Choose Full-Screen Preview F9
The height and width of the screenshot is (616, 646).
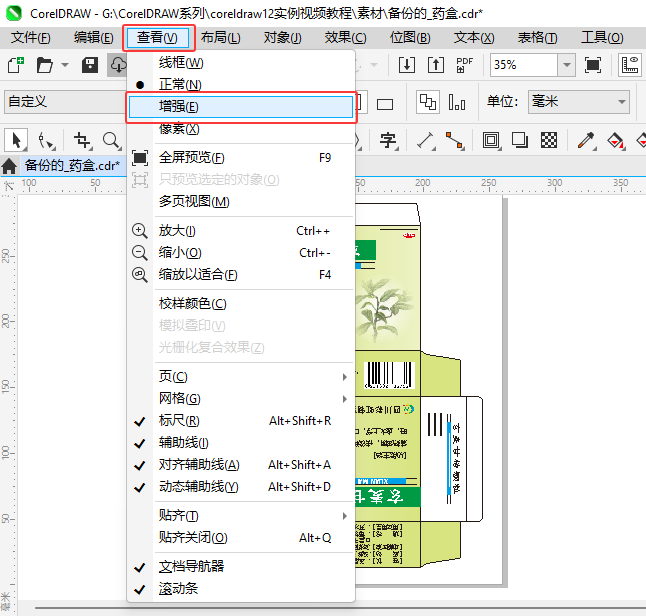pyautogui.click(x=241, y=157)
